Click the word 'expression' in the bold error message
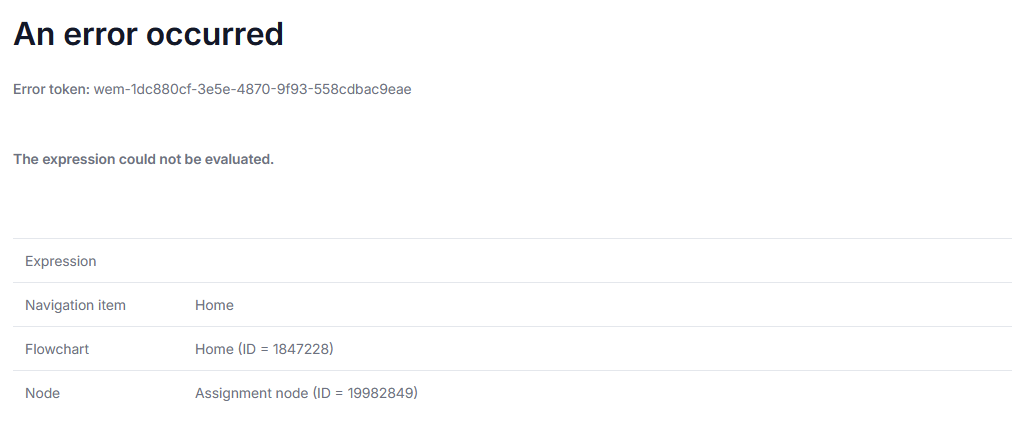 [x=78, y=159]
